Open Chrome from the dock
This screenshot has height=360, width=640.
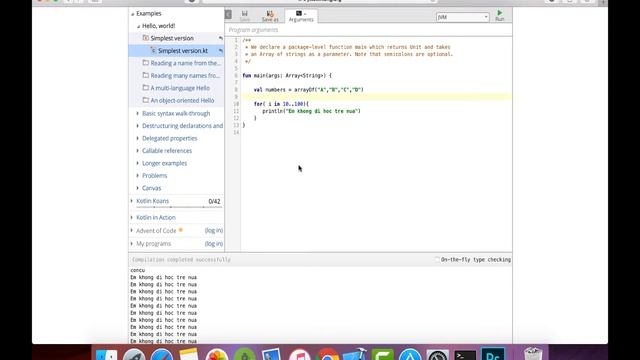coord(327,355)
